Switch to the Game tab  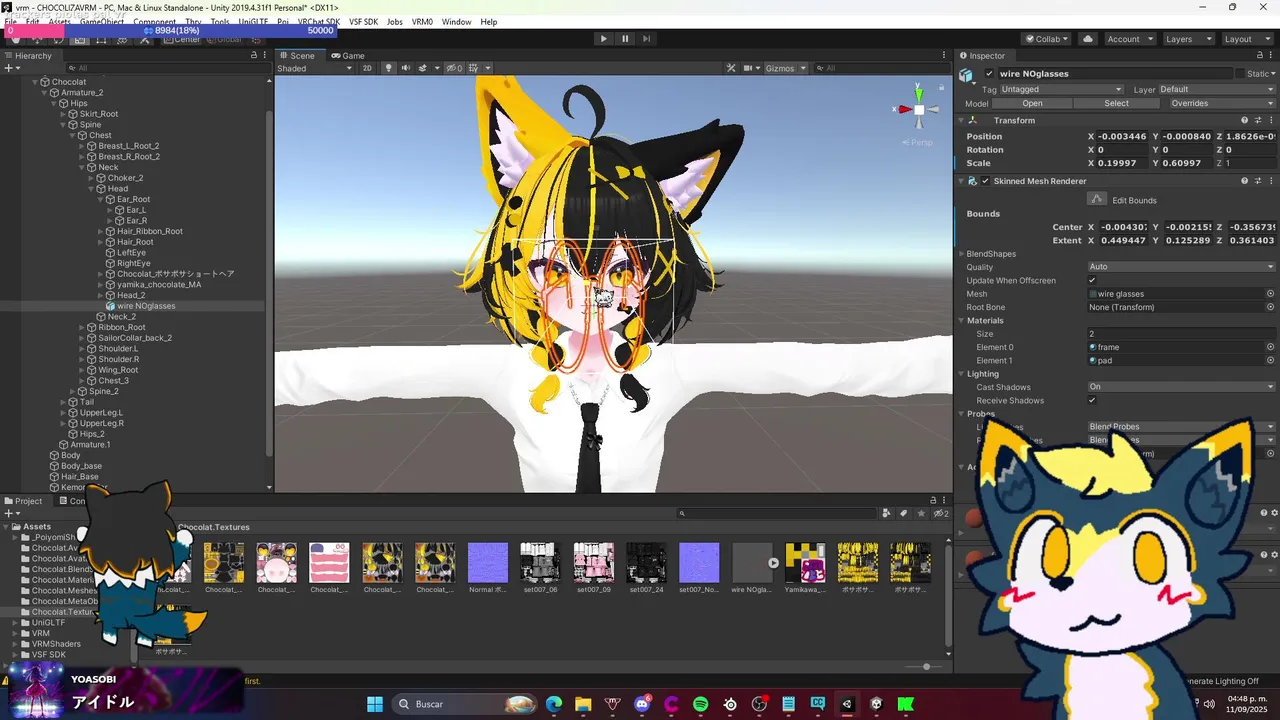(x=348, y=56)
